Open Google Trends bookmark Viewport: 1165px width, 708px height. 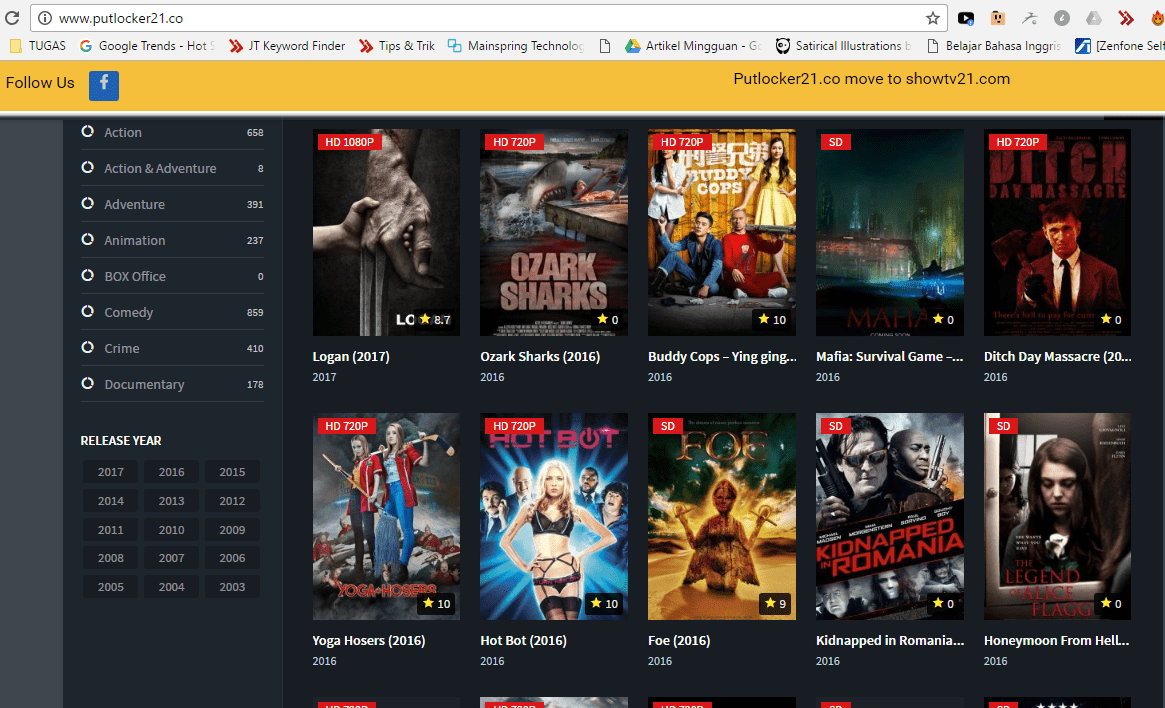[146, 46]
